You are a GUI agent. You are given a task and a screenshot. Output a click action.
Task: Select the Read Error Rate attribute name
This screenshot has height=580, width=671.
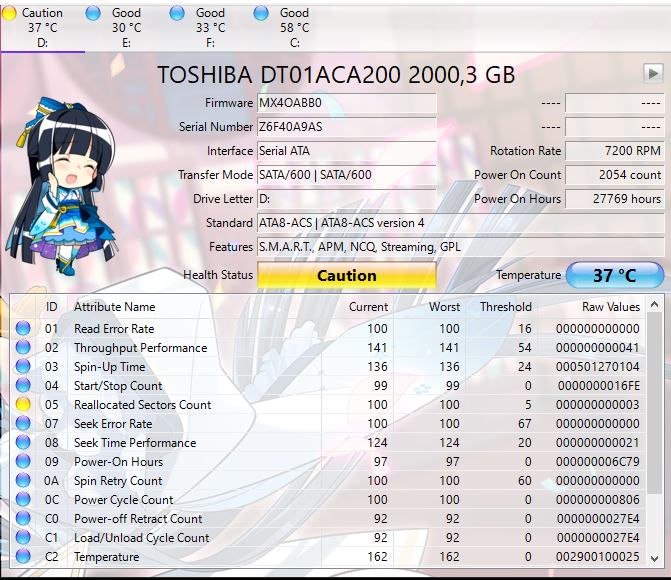pos(114,329)
